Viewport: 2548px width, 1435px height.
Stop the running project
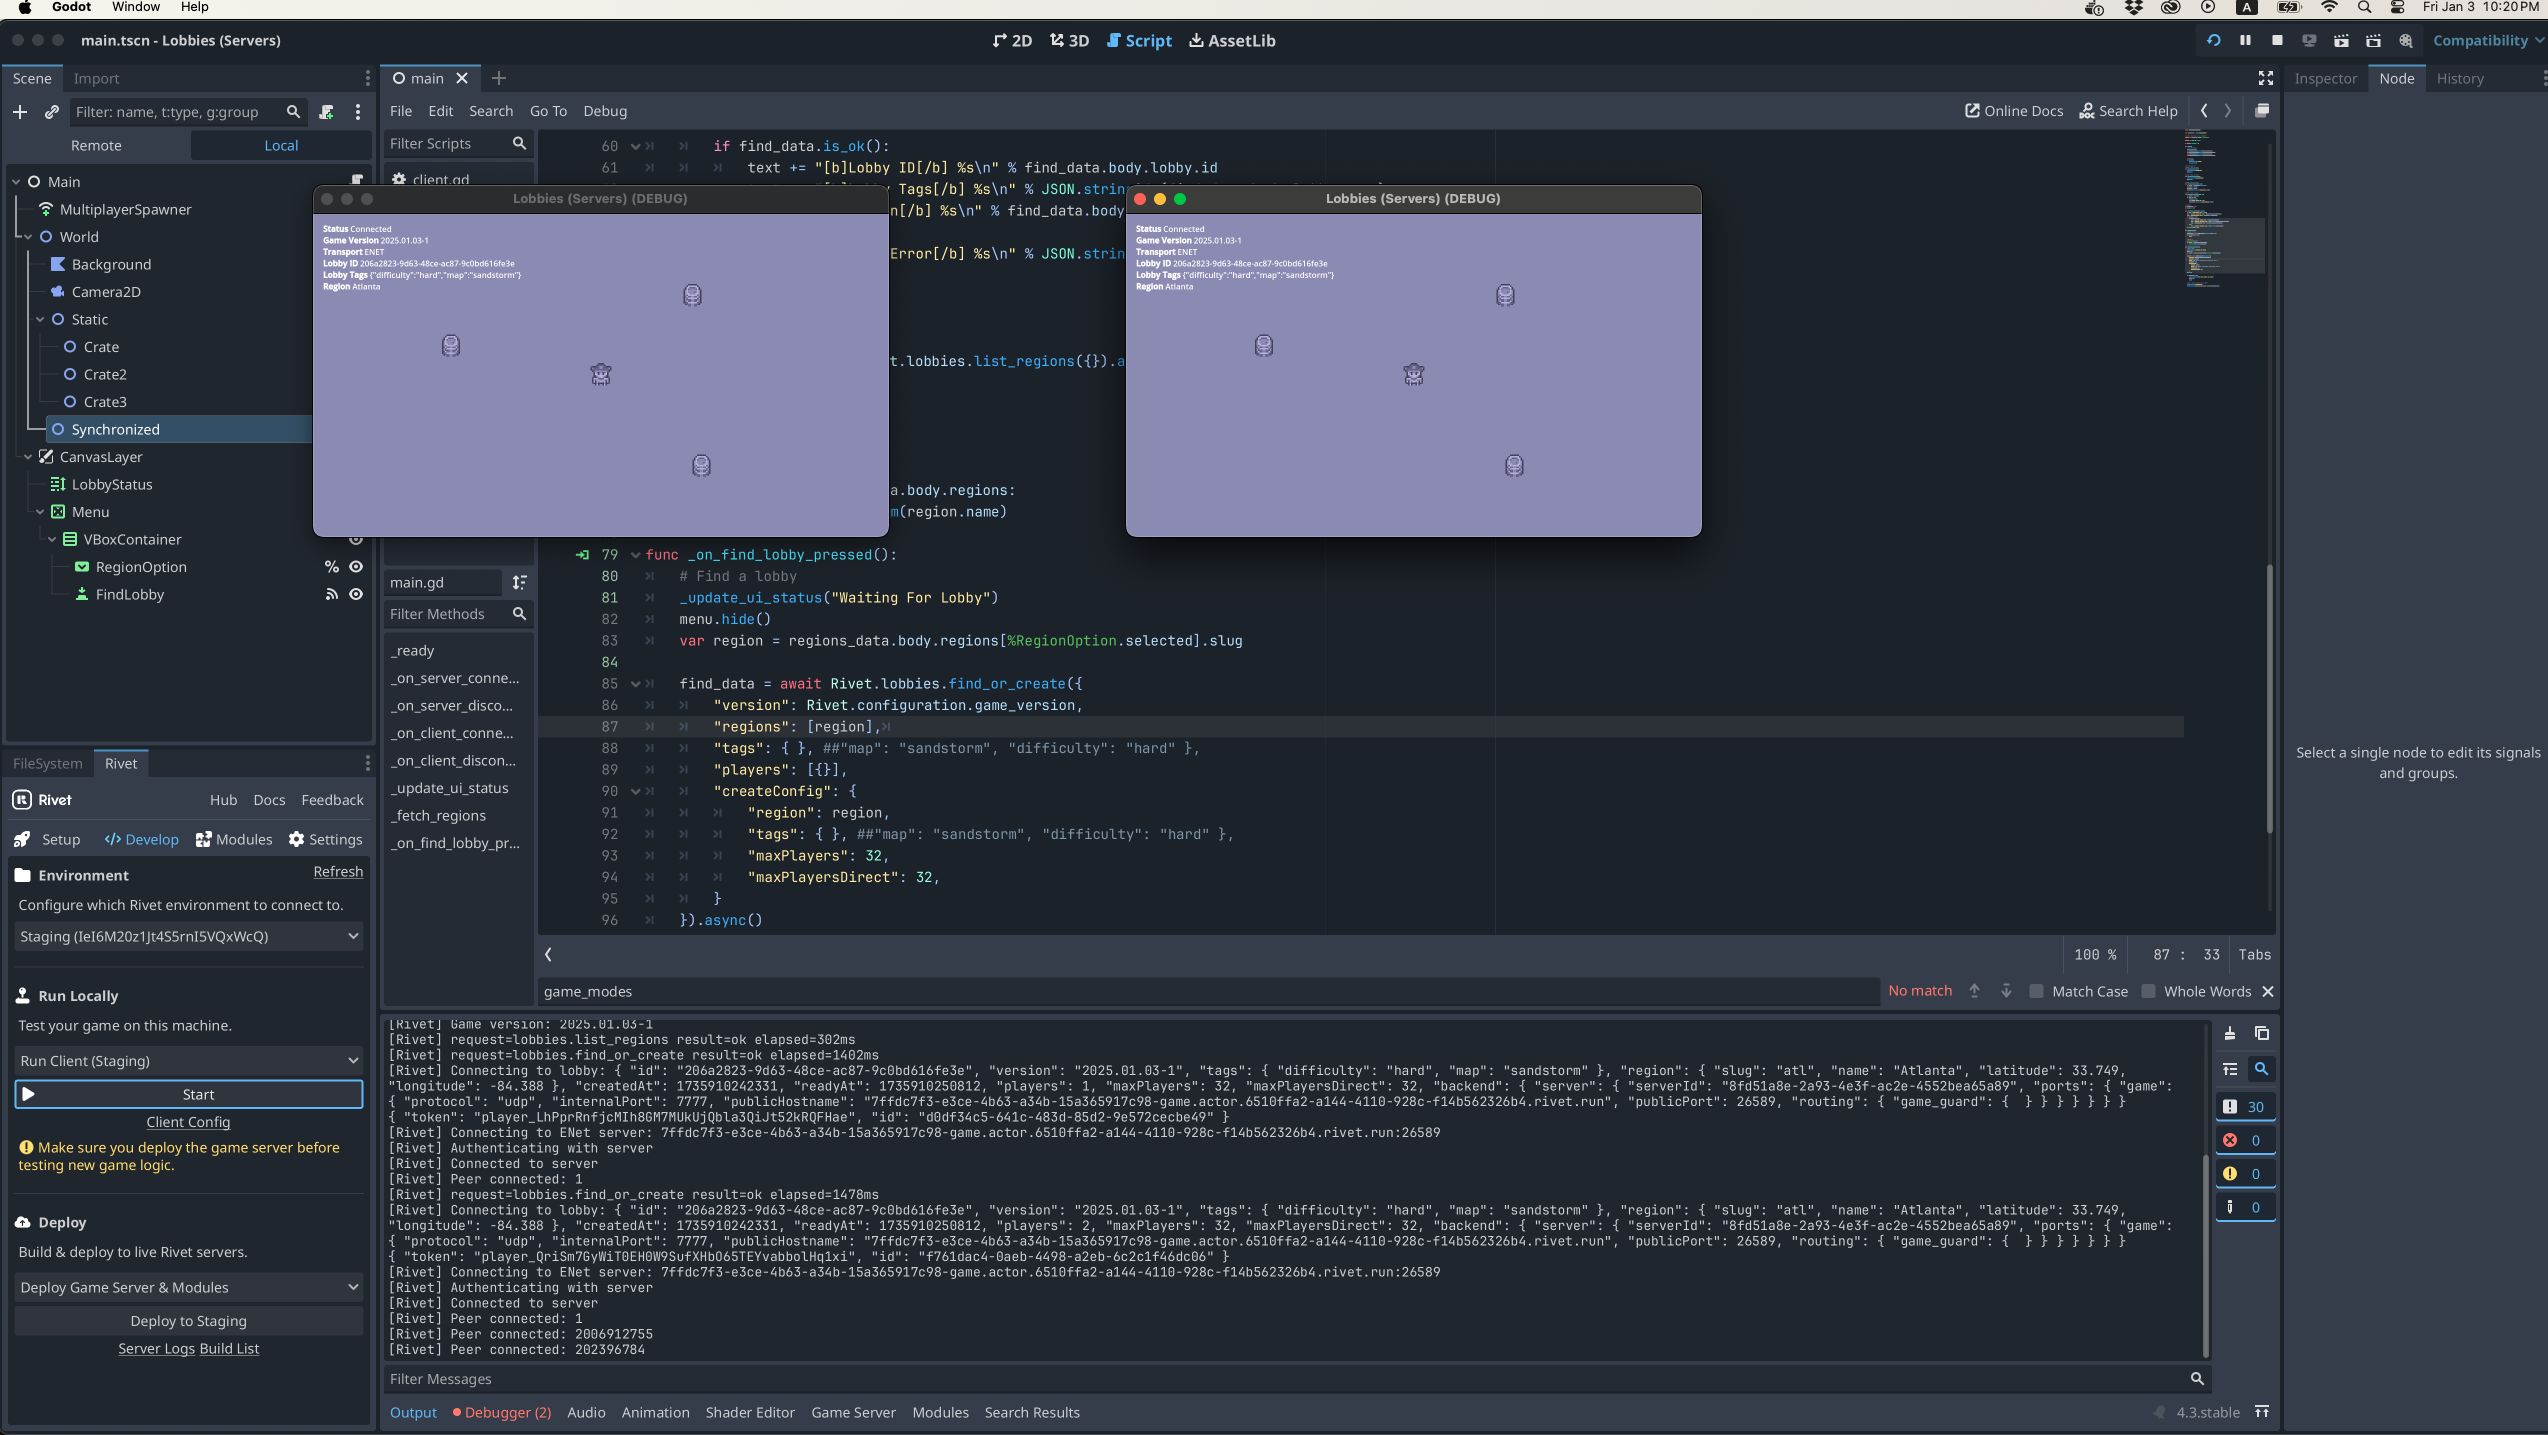2277,40
